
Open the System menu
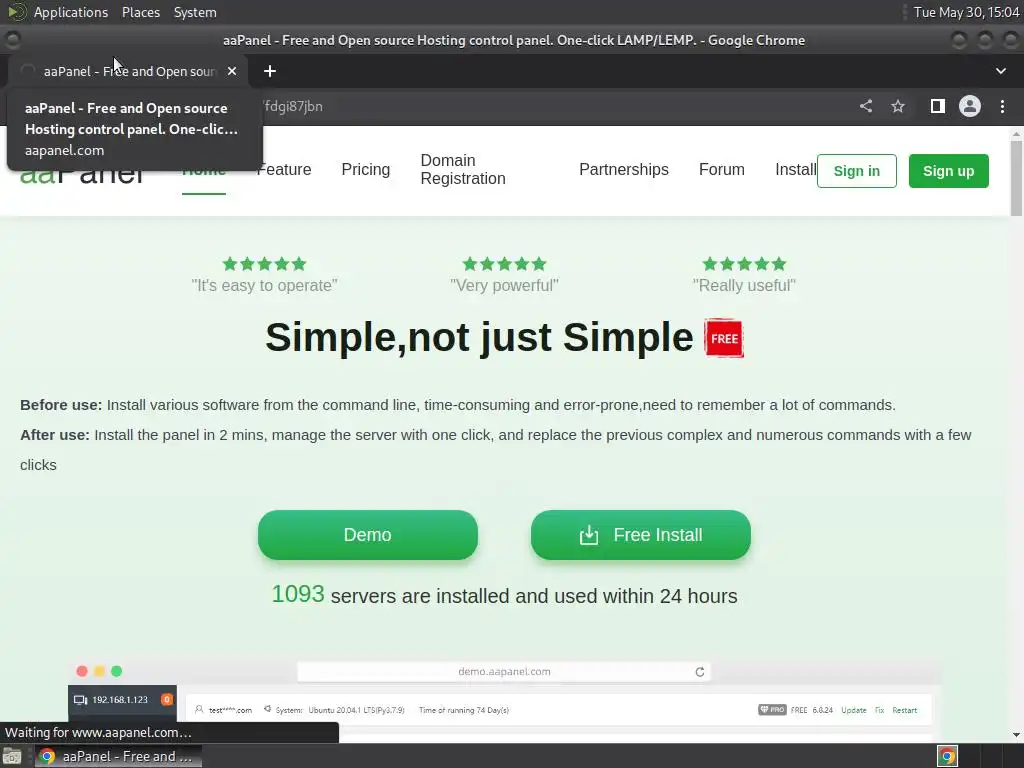click(195, 12)
